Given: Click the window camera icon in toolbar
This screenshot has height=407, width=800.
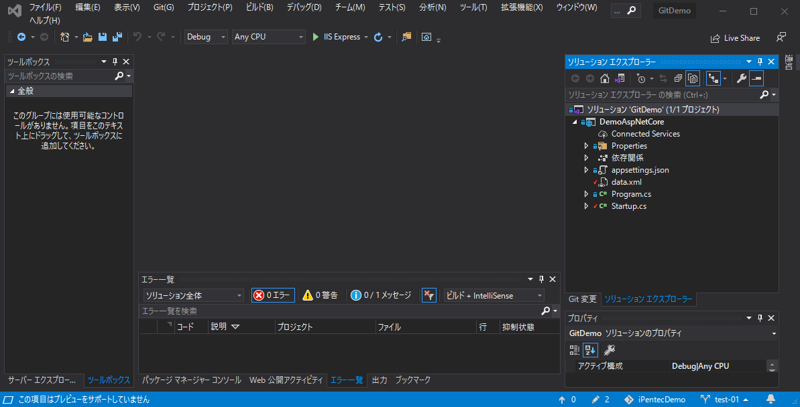Looking at the screenshot, I should click(x=427, y=37).
